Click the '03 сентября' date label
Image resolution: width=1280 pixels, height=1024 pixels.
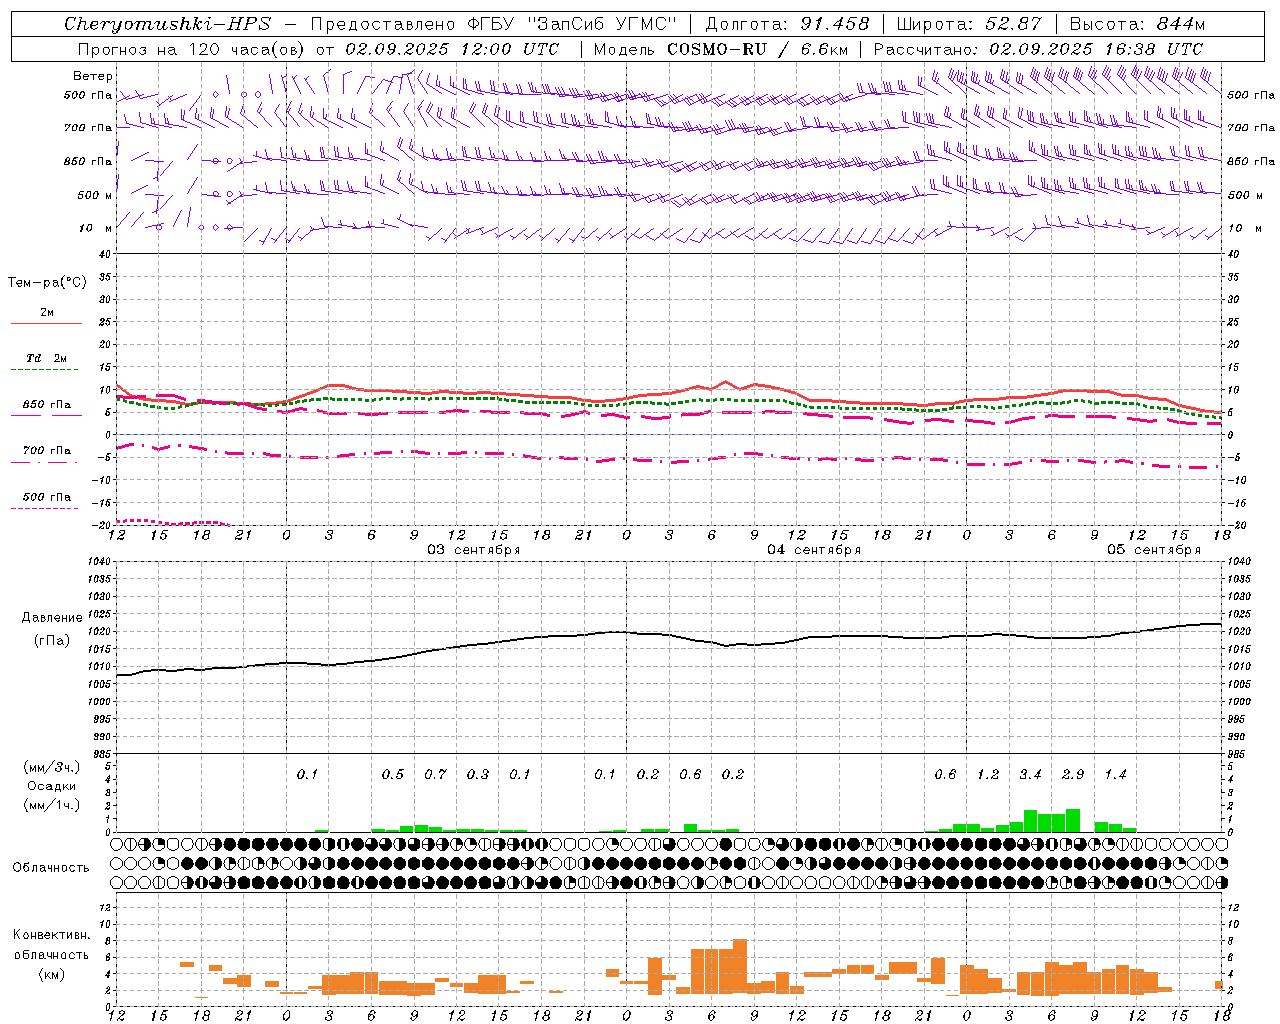[473, 550]
